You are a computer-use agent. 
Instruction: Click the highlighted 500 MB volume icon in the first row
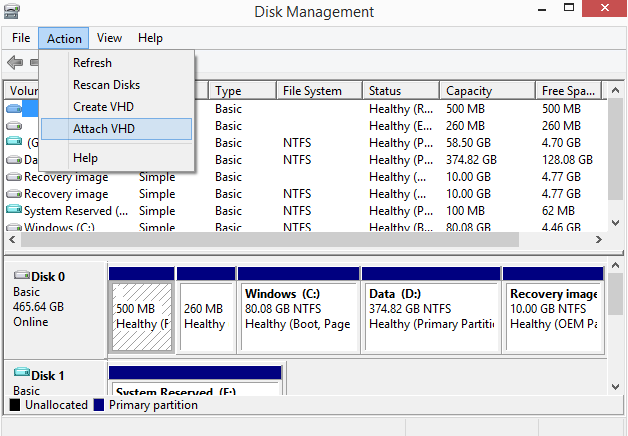pyautogui.click(x=14, y=108)
